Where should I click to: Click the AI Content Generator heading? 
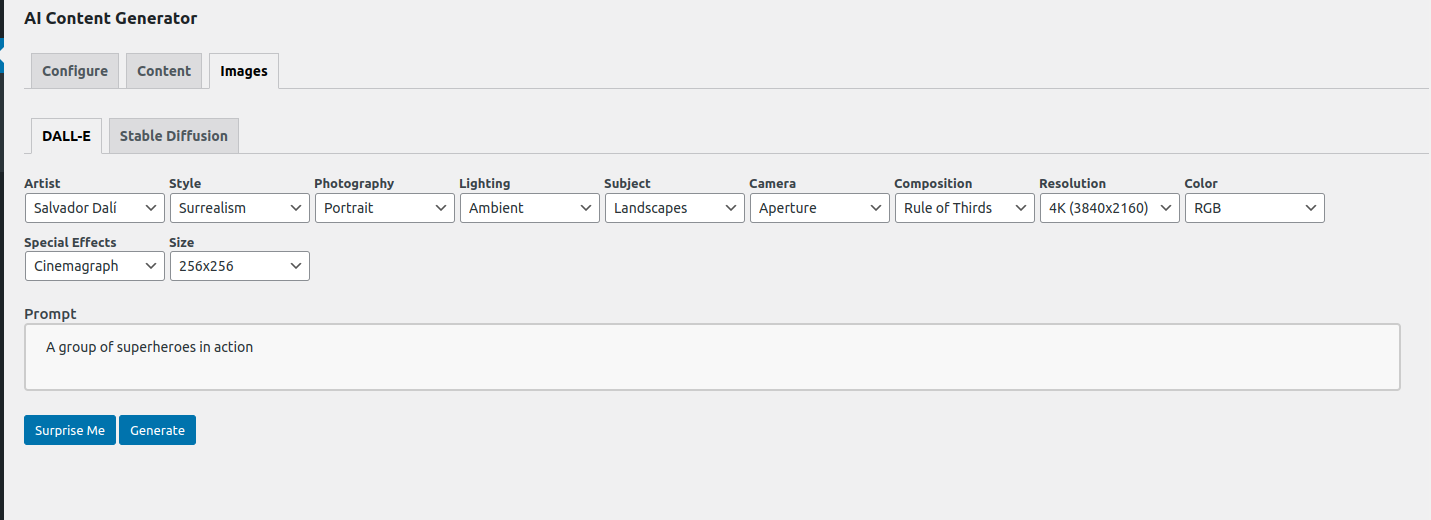(x=111, y=18)
